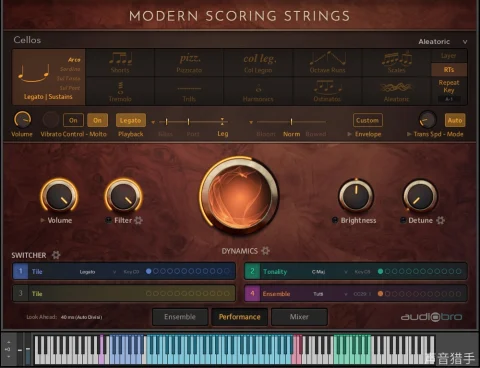Open the Bloom/Norm slider dropdown arrow

(251, 122)
